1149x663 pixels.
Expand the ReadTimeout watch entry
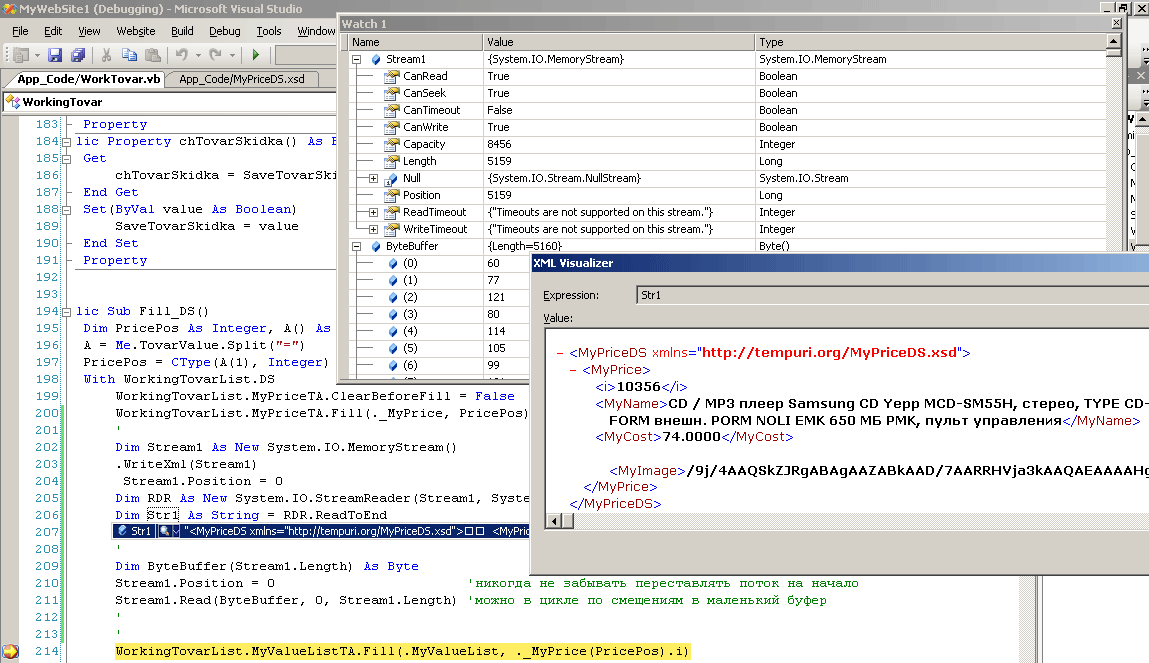click(x=374, y=213)
